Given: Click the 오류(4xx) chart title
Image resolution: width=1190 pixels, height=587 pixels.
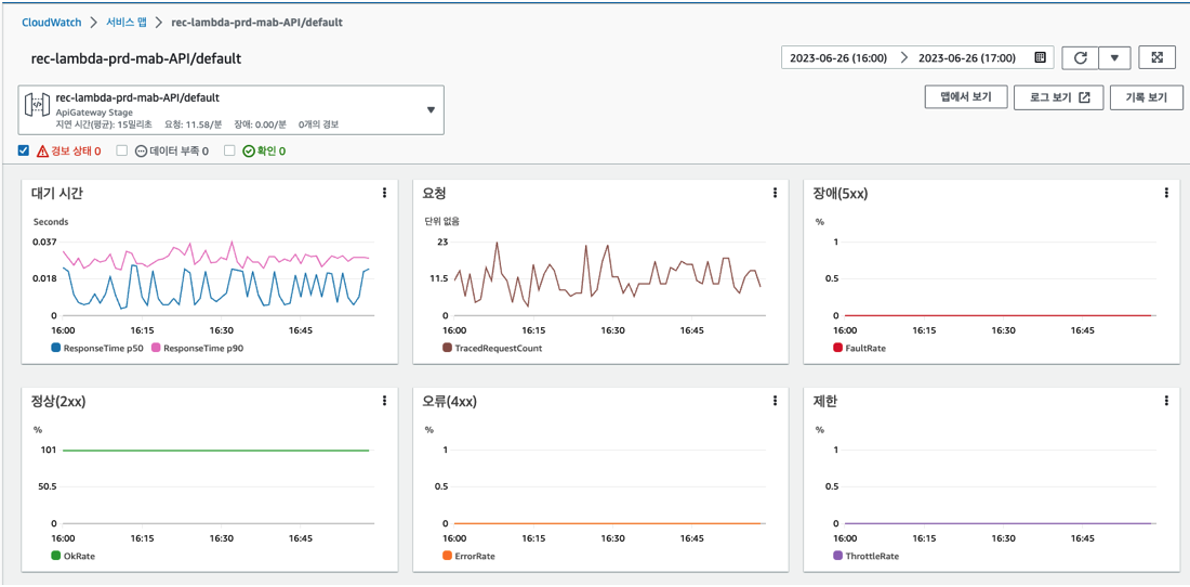Looking at the screenshot, I should point(450,401).
